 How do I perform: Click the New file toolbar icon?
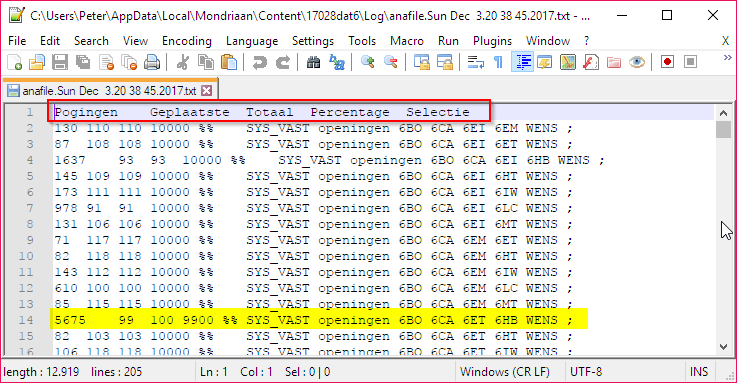15,62
